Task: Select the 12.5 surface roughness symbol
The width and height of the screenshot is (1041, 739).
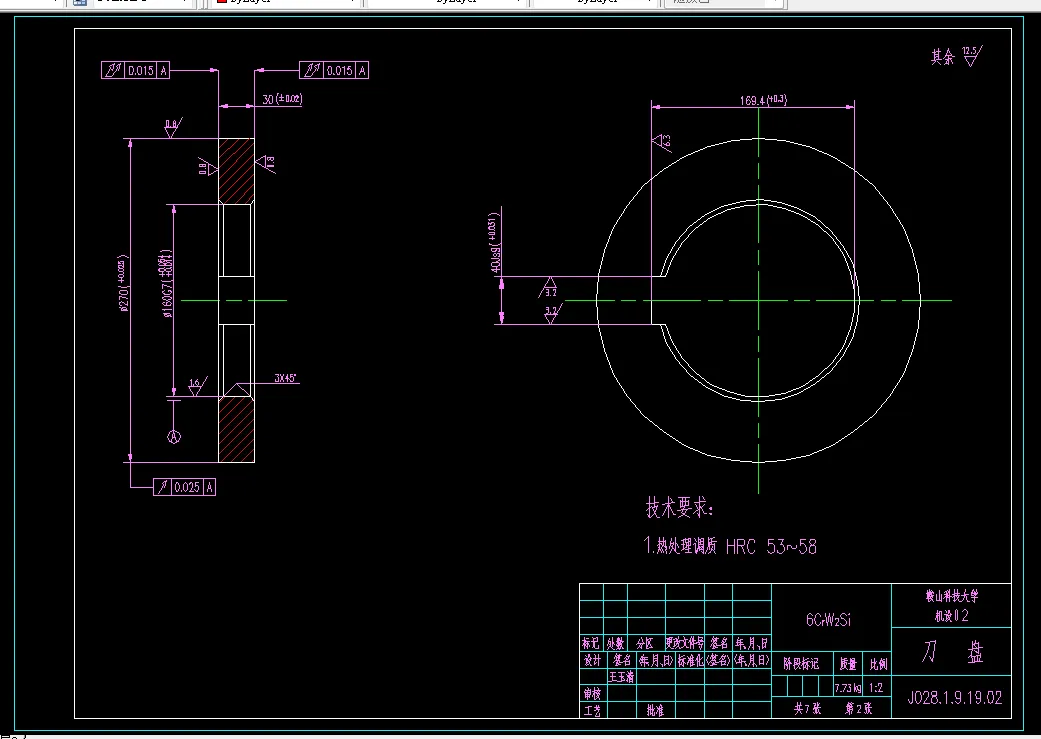Action: [970, 55]
